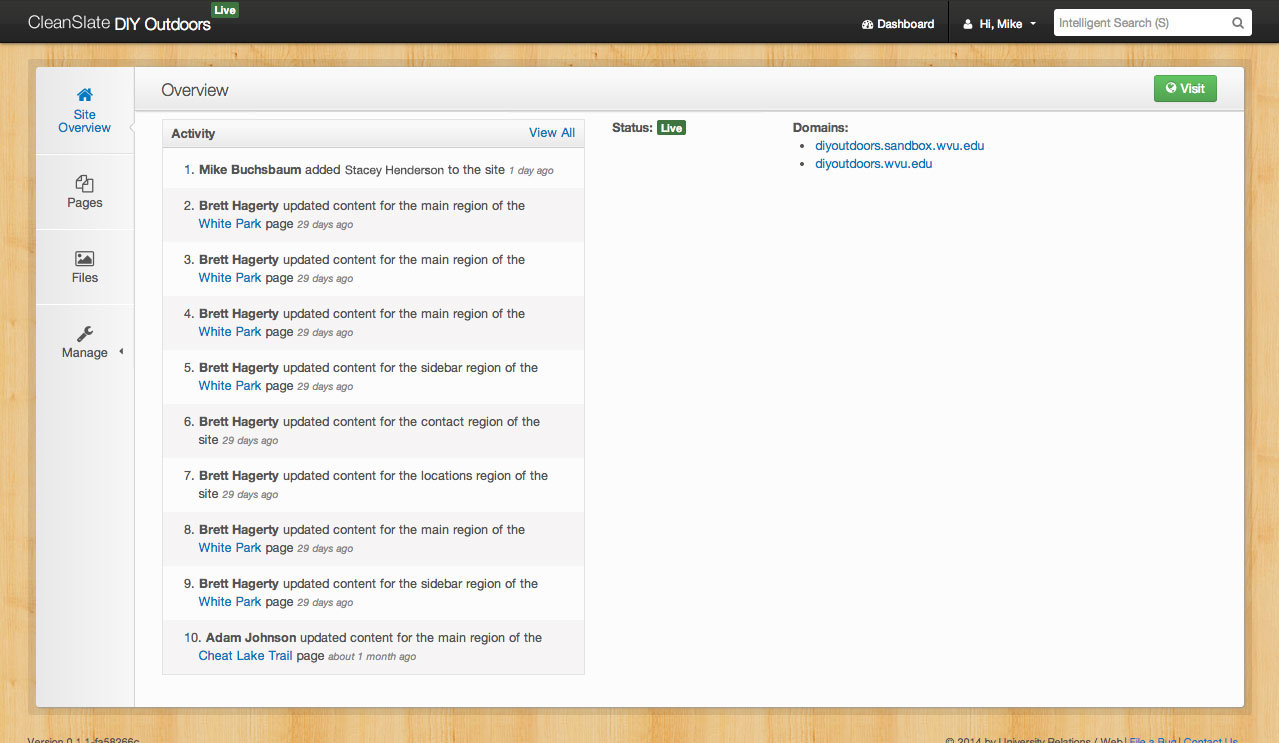Image resolution: width=1279 pixels, height=743 pixels.
Task: Open White Park link in activity 4
Action: [x=230, y=332]
